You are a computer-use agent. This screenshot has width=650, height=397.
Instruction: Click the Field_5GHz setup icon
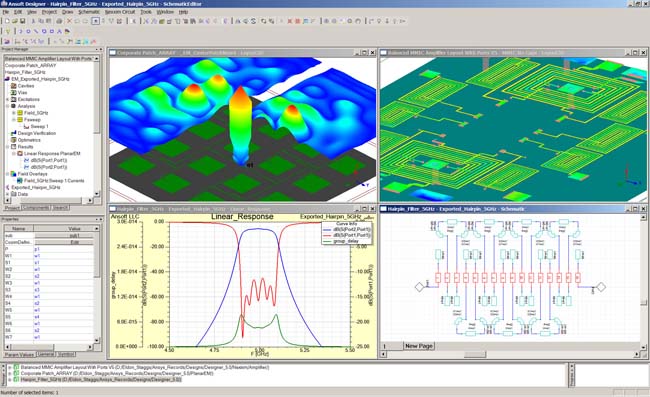pyautogui.click(x=19, y=113)
